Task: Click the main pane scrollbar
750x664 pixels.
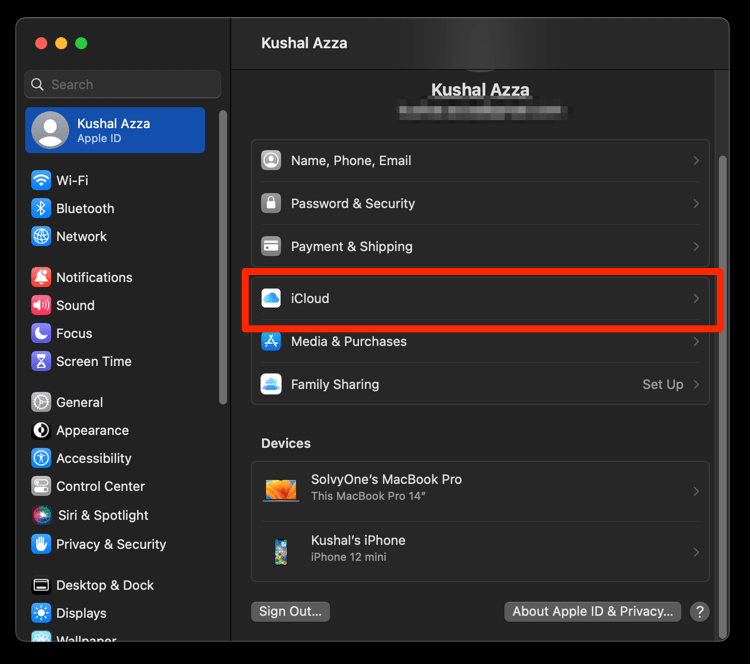Action: point(723,397)
